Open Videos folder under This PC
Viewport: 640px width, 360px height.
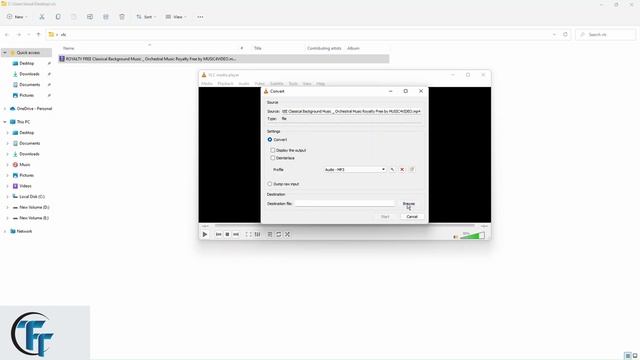(x=25, y=186)
